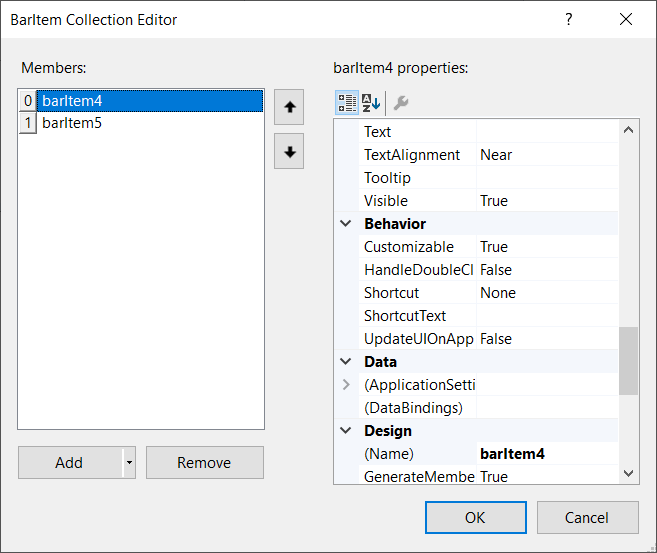
Task: Collapse the Data category
Action: 346,362
